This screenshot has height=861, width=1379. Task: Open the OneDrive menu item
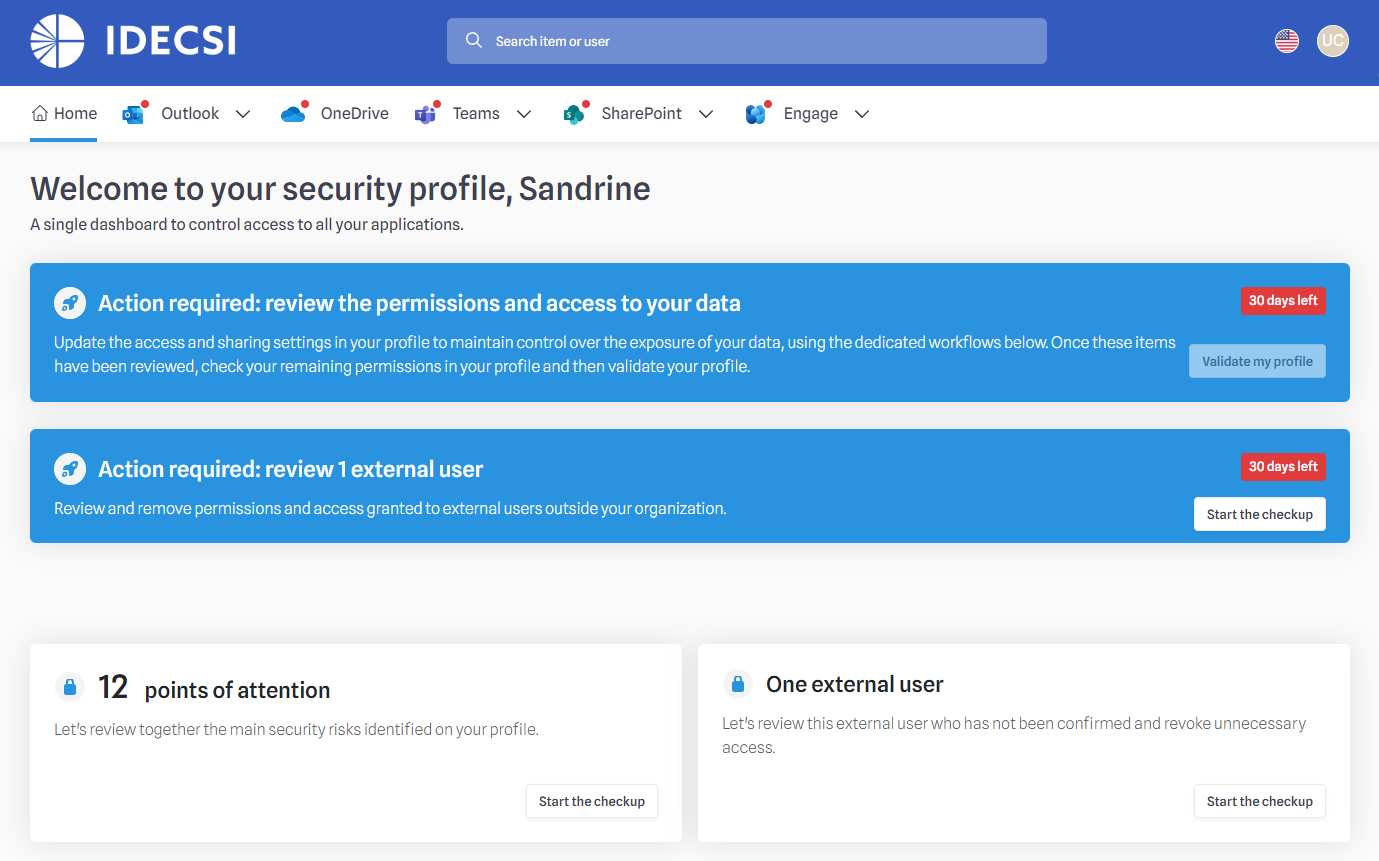click(354, 114)
